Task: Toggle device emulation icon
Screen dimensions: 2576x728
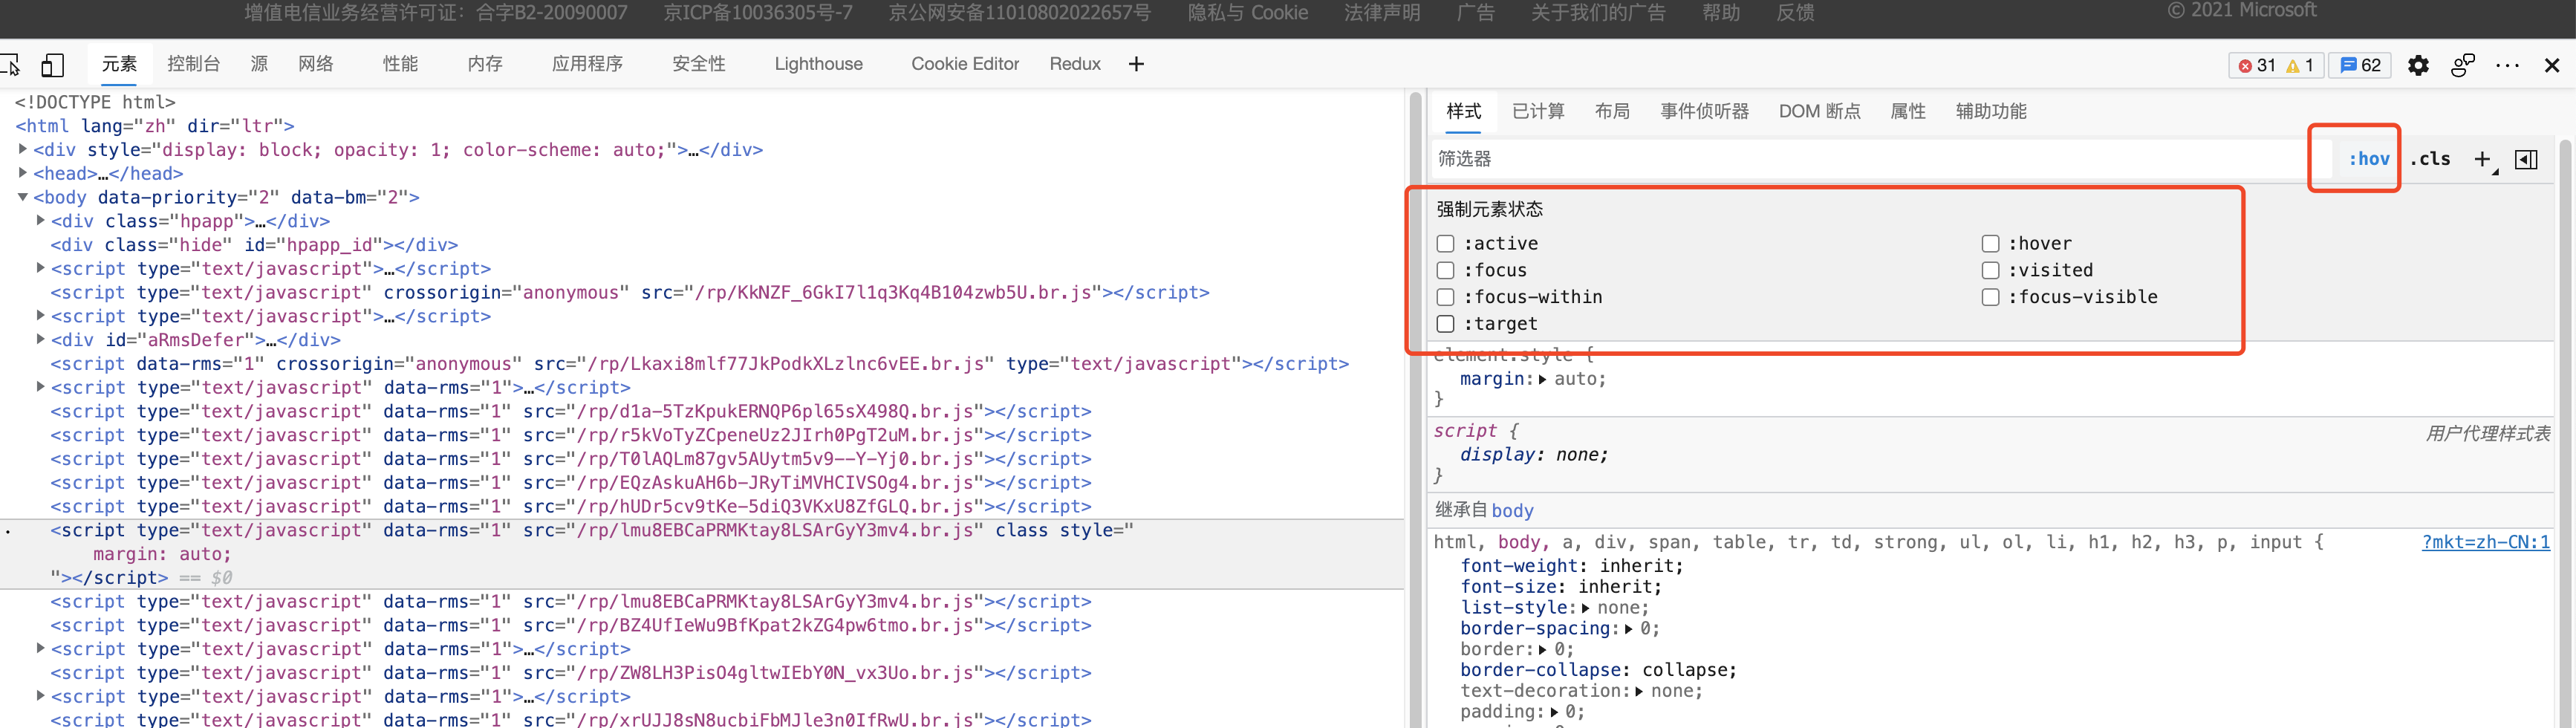Action: tap(52, 65)
